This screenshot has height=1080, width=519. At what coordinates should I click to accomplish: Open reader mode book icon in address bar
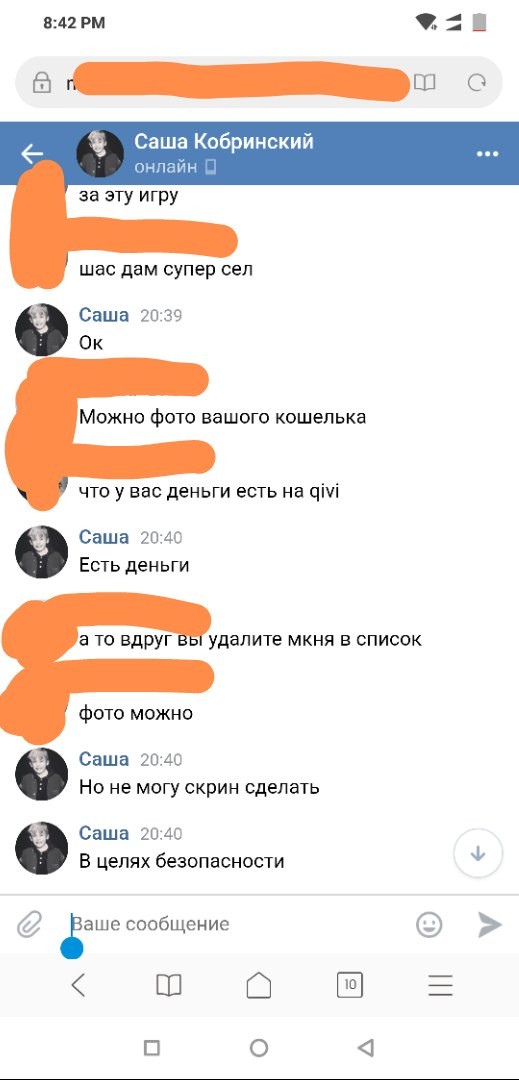[x=425, y=83]
